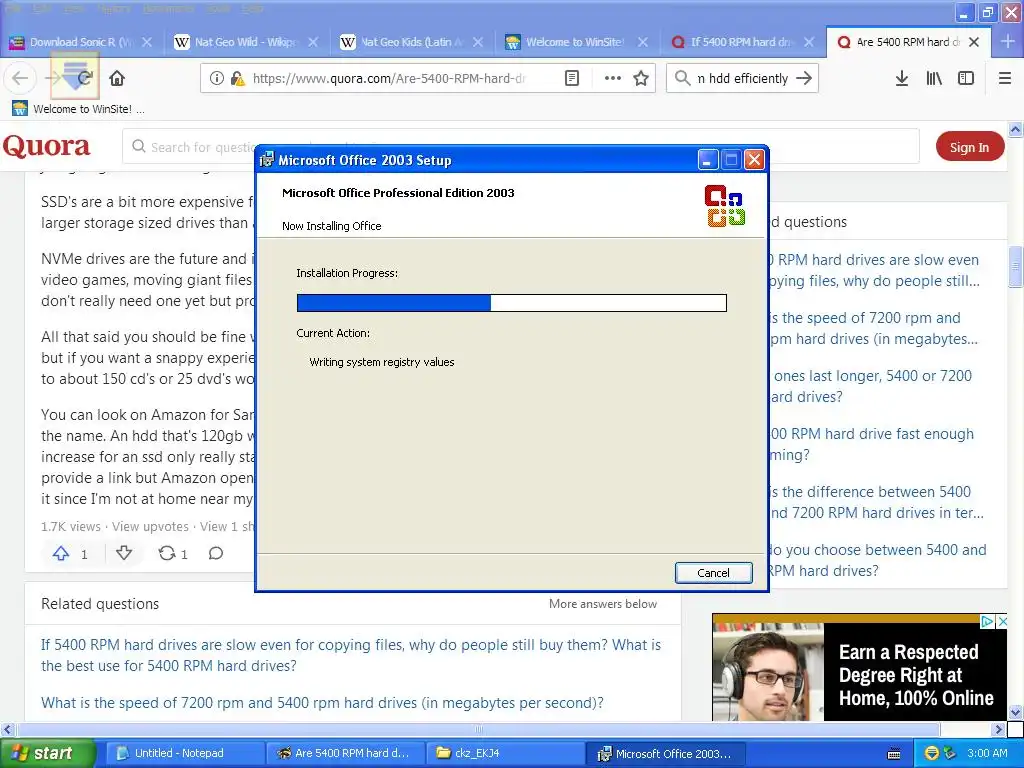Cancel the Office 2003 installation
The width and height of the screenshot is (1024, 768).
coord(713,573)
